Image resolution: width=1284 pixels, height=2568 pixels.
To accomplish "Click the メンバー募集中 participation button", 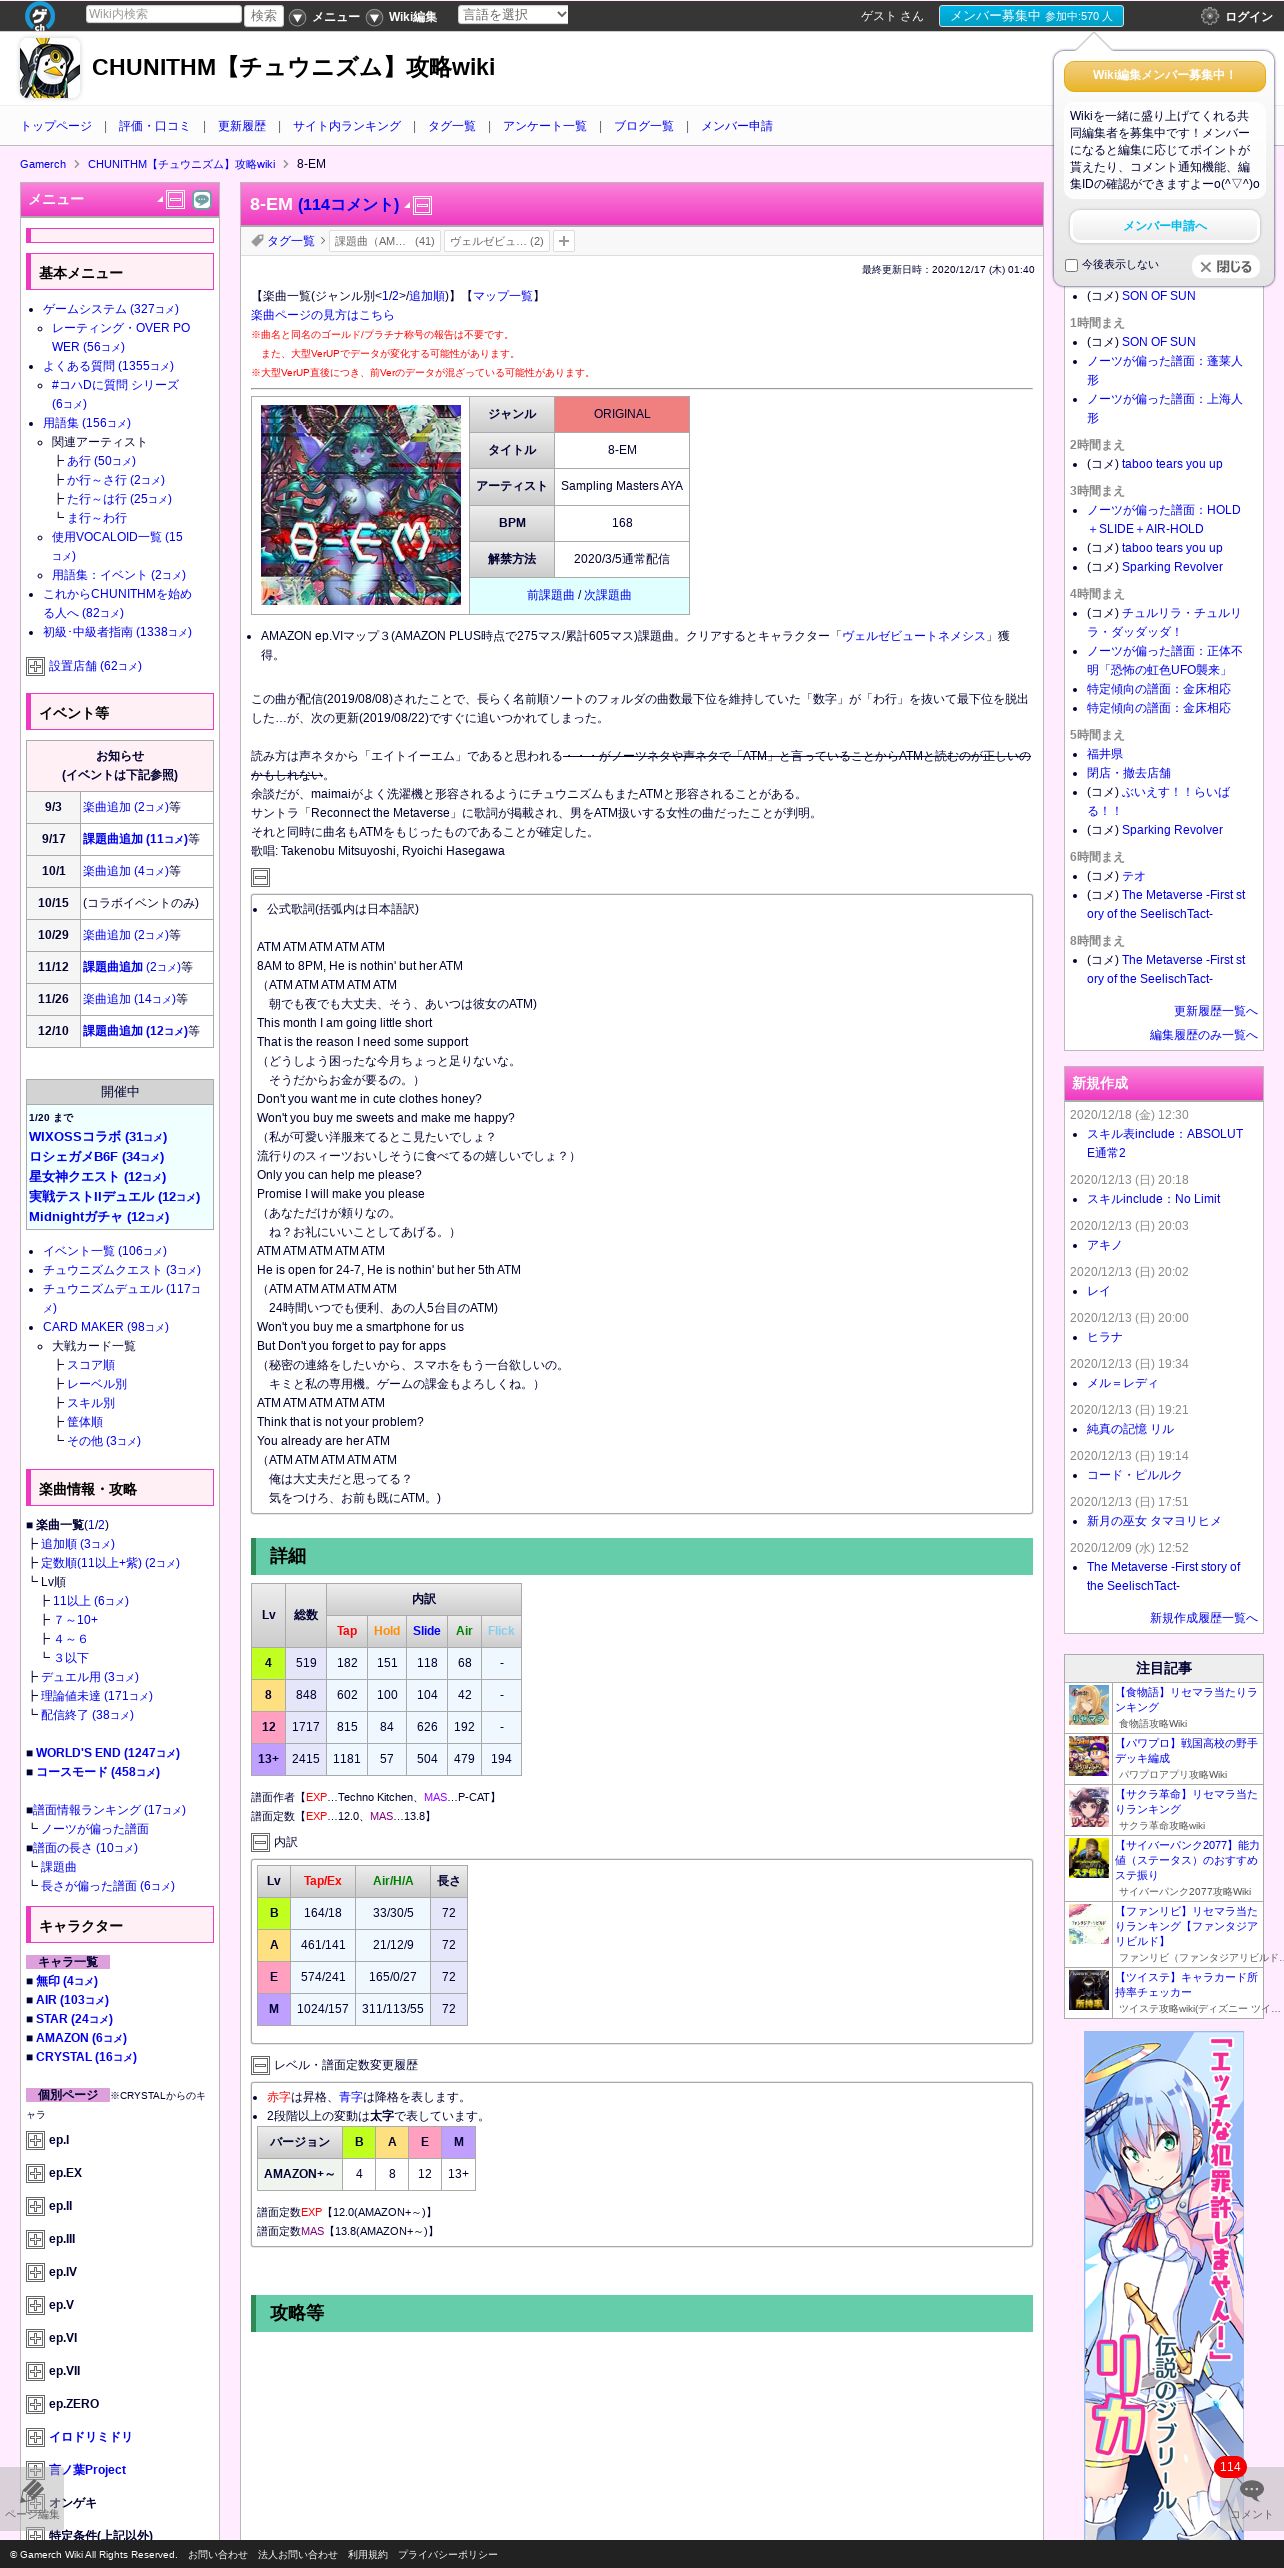I will tap(1031, 16).
